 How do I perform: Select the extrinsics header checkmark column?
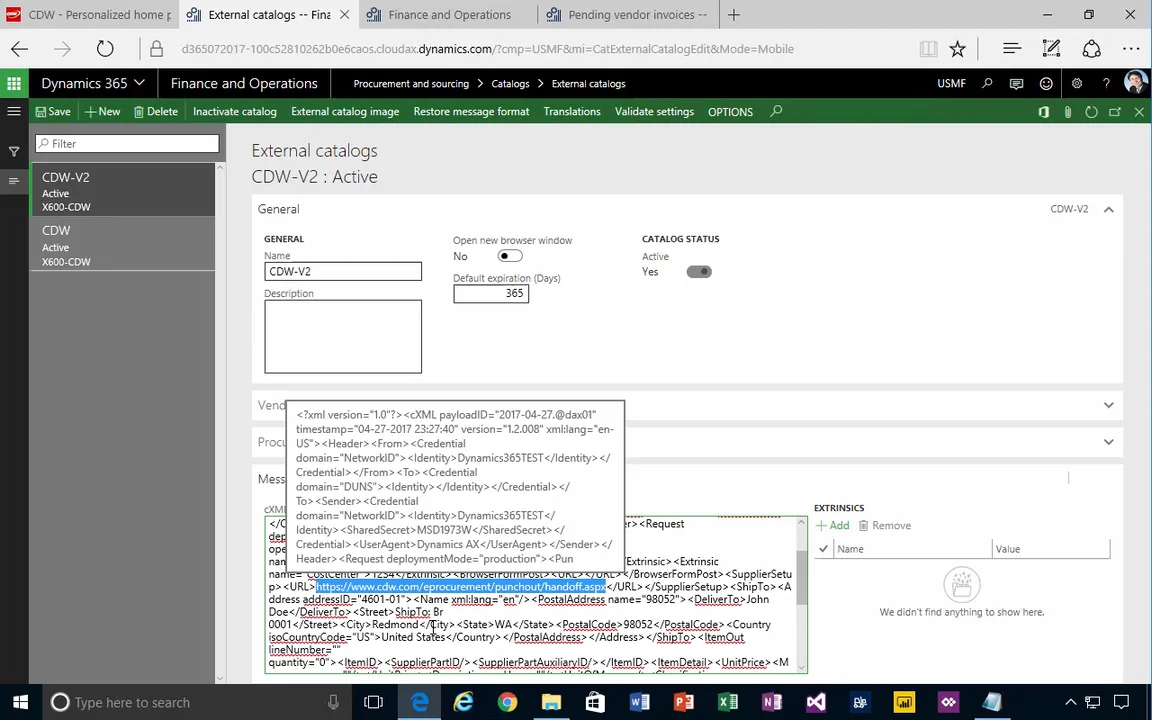(823, 549)
